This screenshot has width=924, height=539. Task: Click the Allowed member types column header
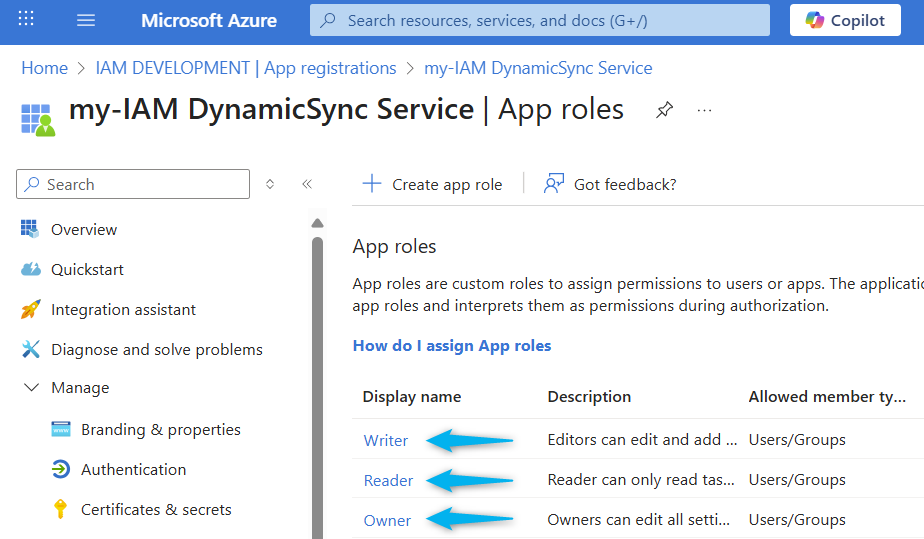827,396
